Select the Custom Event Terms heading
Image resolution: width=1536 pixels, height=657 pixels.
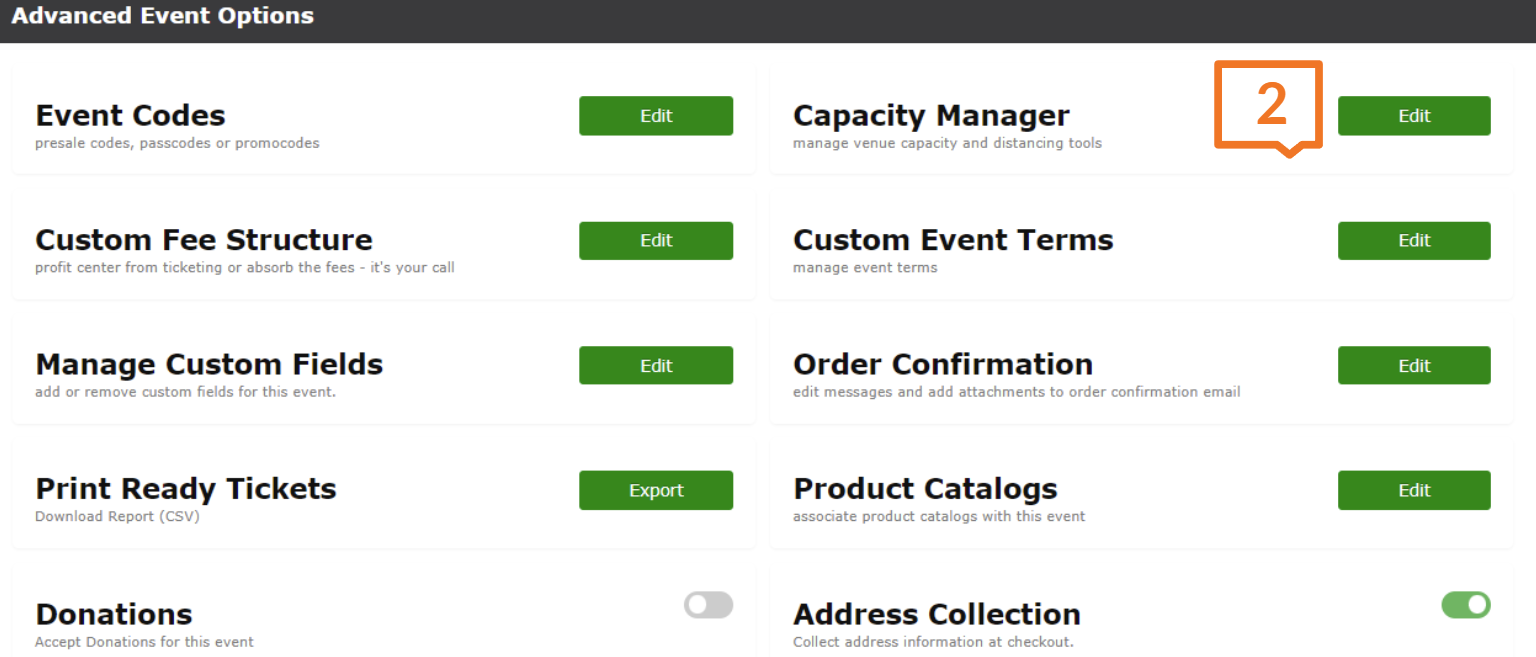tap(953, 240)
